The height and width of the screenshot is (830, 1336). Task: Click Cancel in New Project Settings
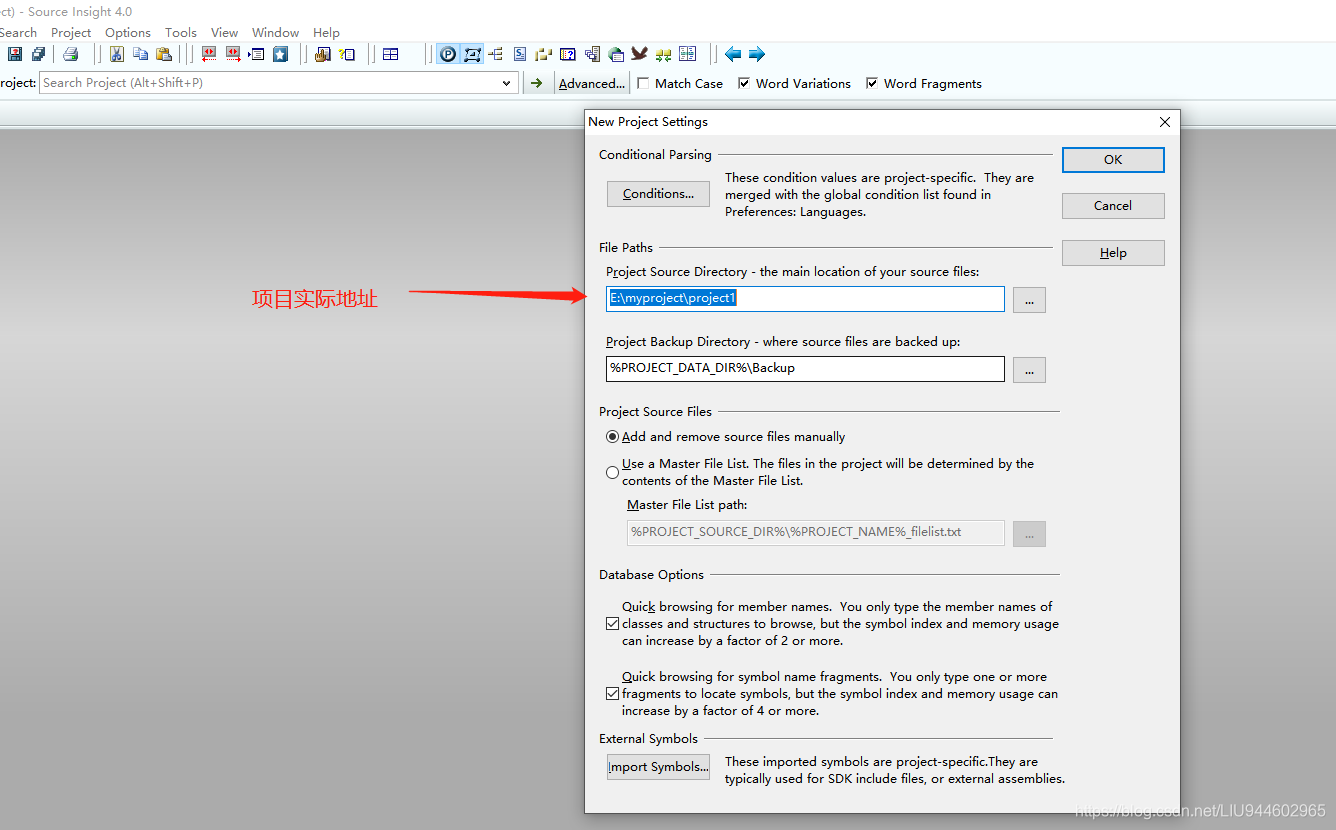click(1113, 206)
